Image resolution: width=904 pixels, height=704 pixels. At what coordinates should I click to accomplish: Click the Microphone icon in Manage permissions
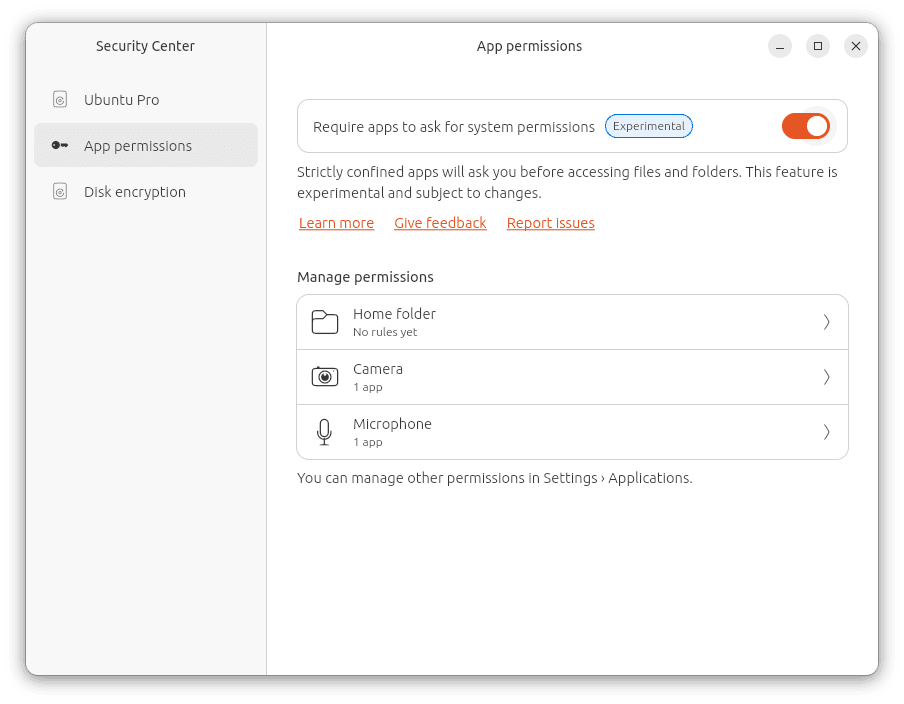click(x=324, y=431)
